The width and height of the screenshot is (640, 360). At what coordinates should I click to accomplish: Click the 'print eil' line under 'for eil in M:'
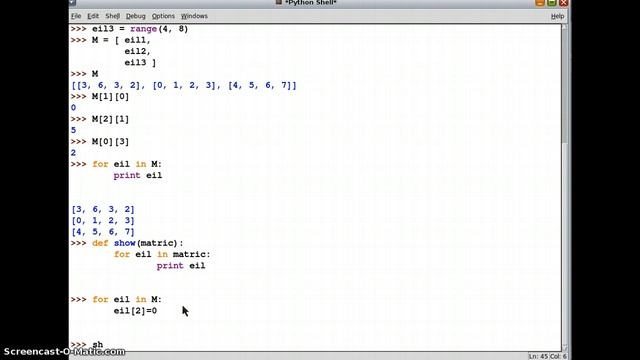tap(138, 175)
